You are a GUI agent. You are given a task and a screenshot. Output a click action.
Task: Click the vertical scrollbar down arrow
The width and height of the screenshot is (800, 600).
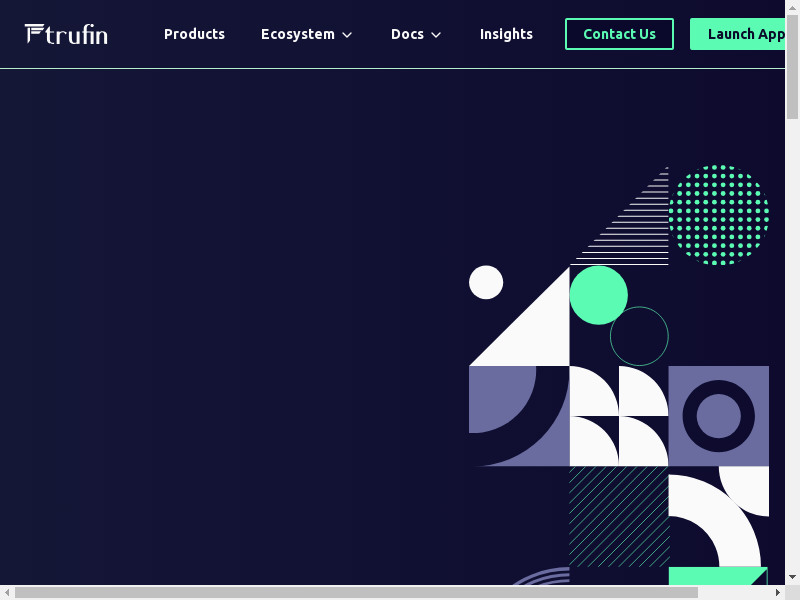tap(792, 577)
